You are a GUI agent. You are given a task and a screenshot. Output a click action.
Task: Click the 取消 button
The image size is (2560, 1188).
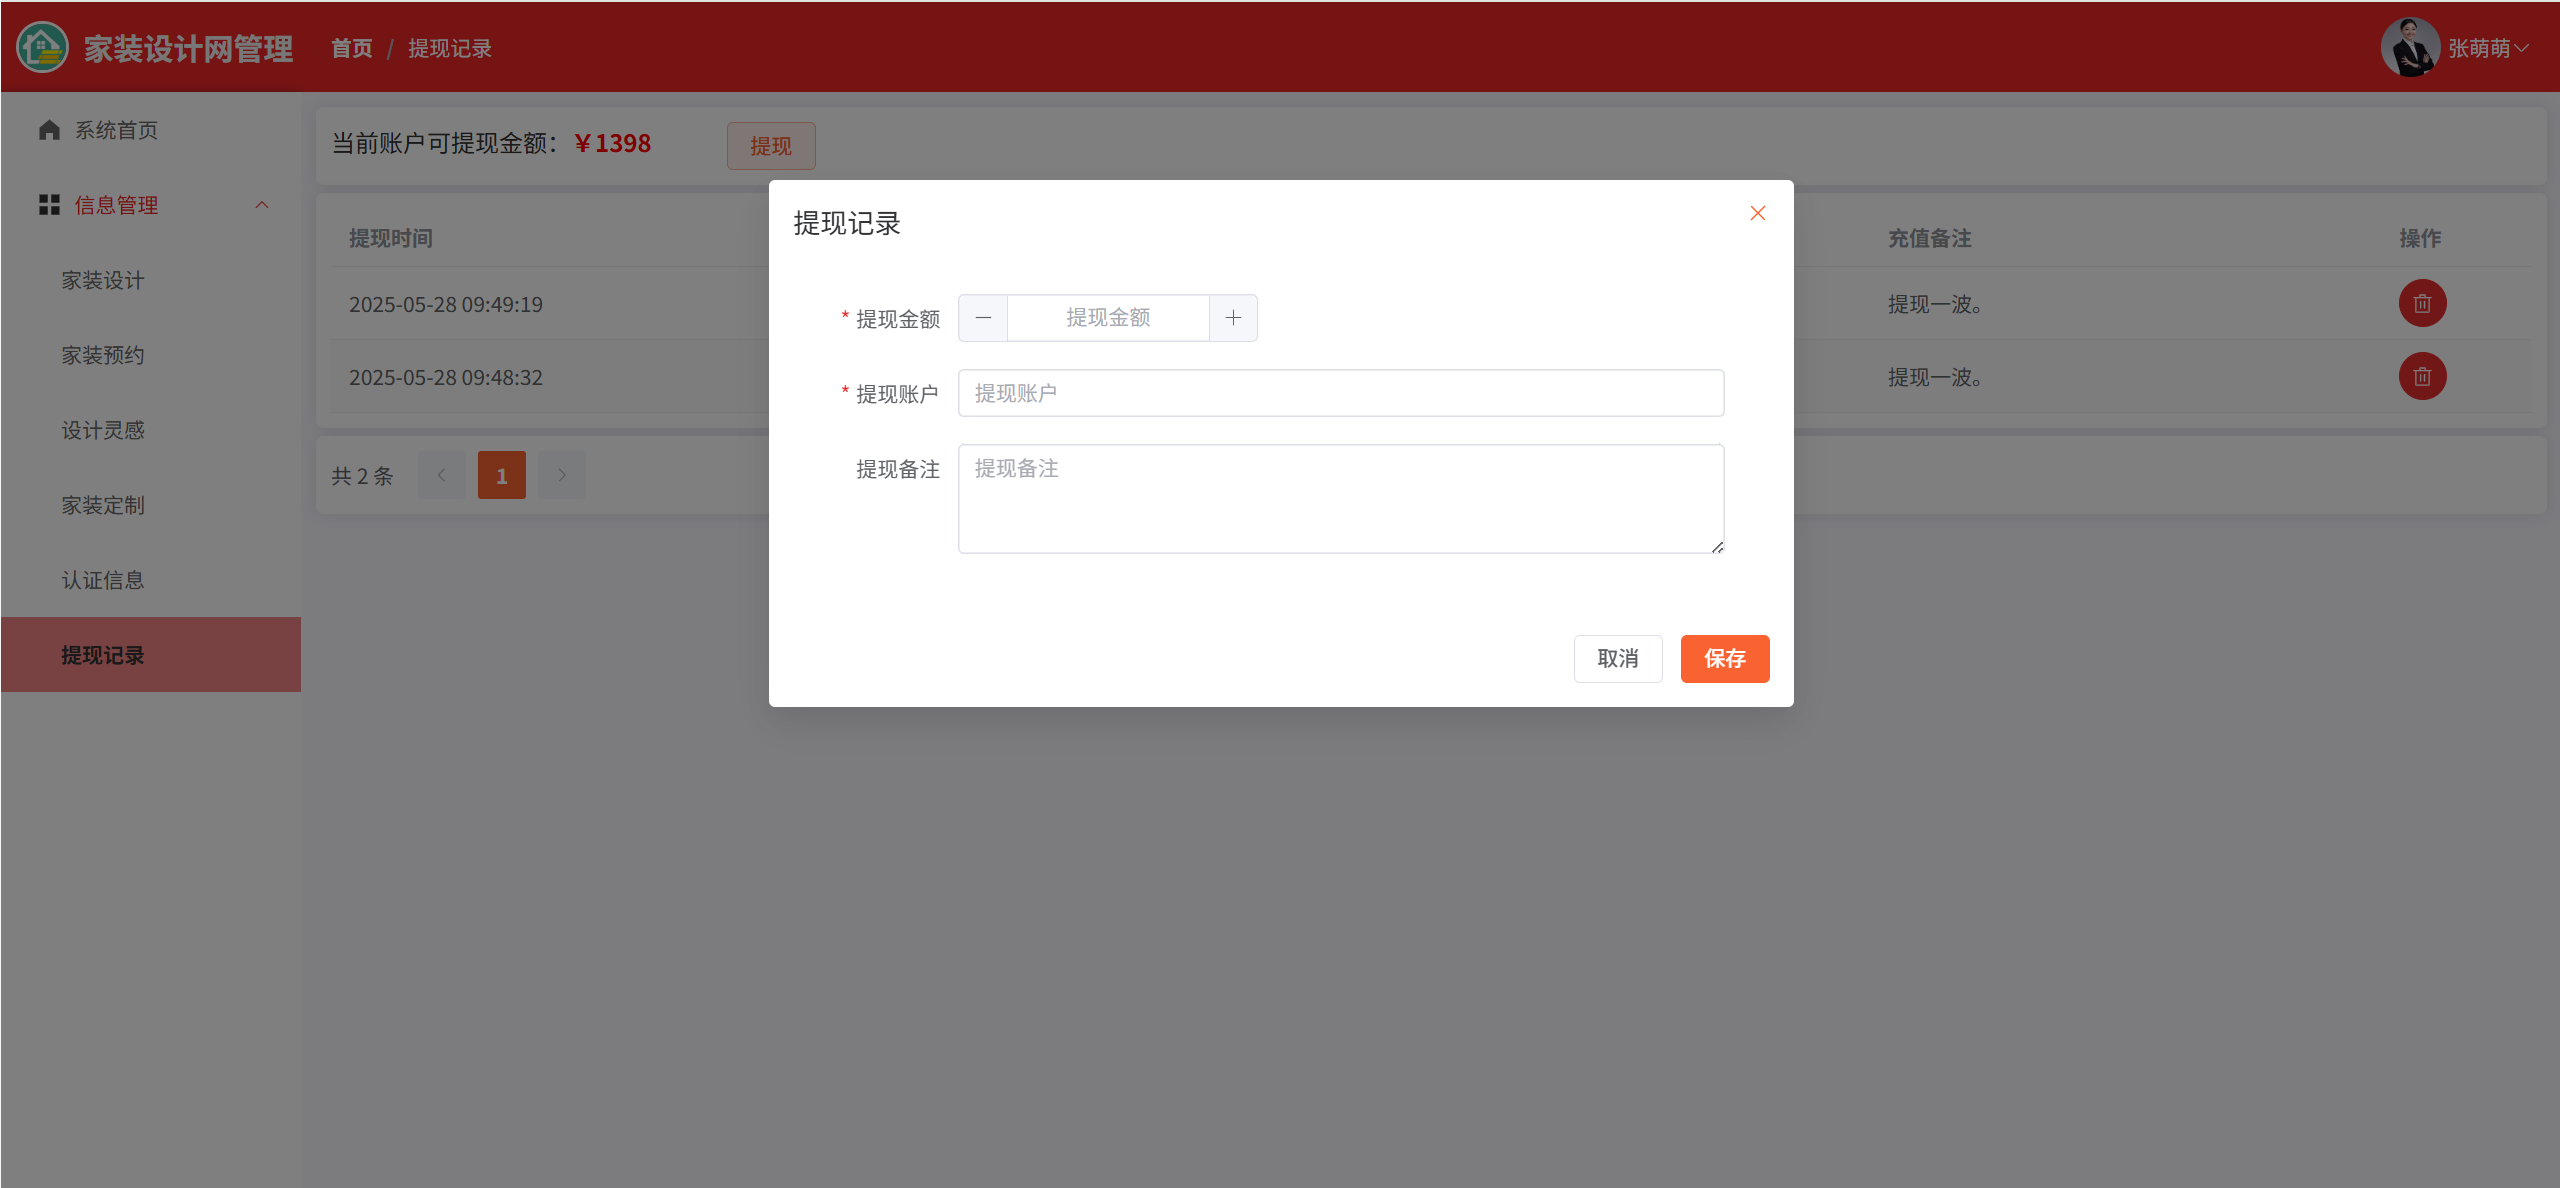coord(1617,659)
